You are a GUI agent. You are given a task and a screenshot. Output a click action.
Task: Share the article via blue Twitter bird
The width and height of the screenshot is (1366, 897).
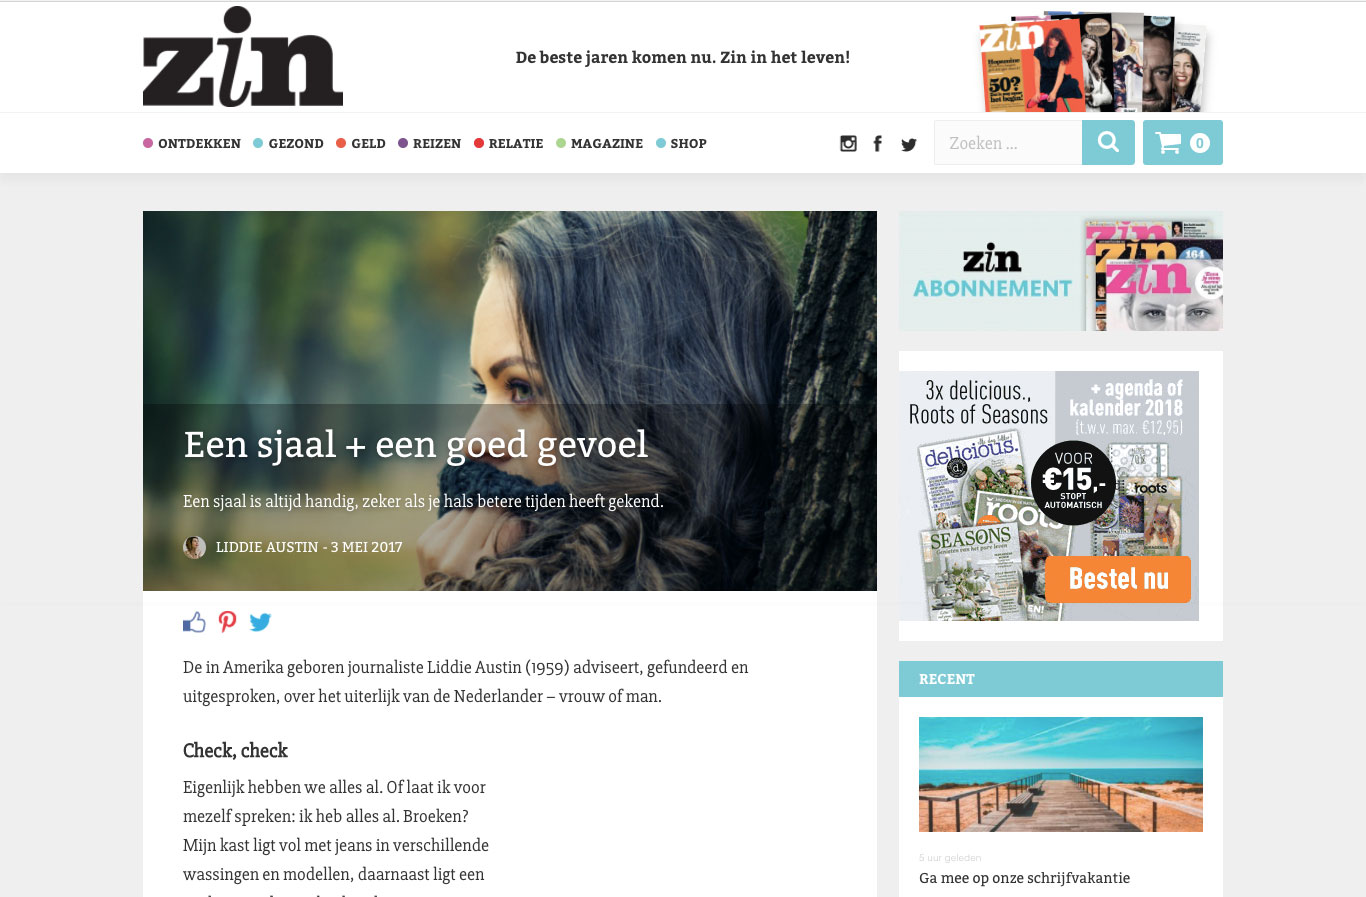point(261,622)
